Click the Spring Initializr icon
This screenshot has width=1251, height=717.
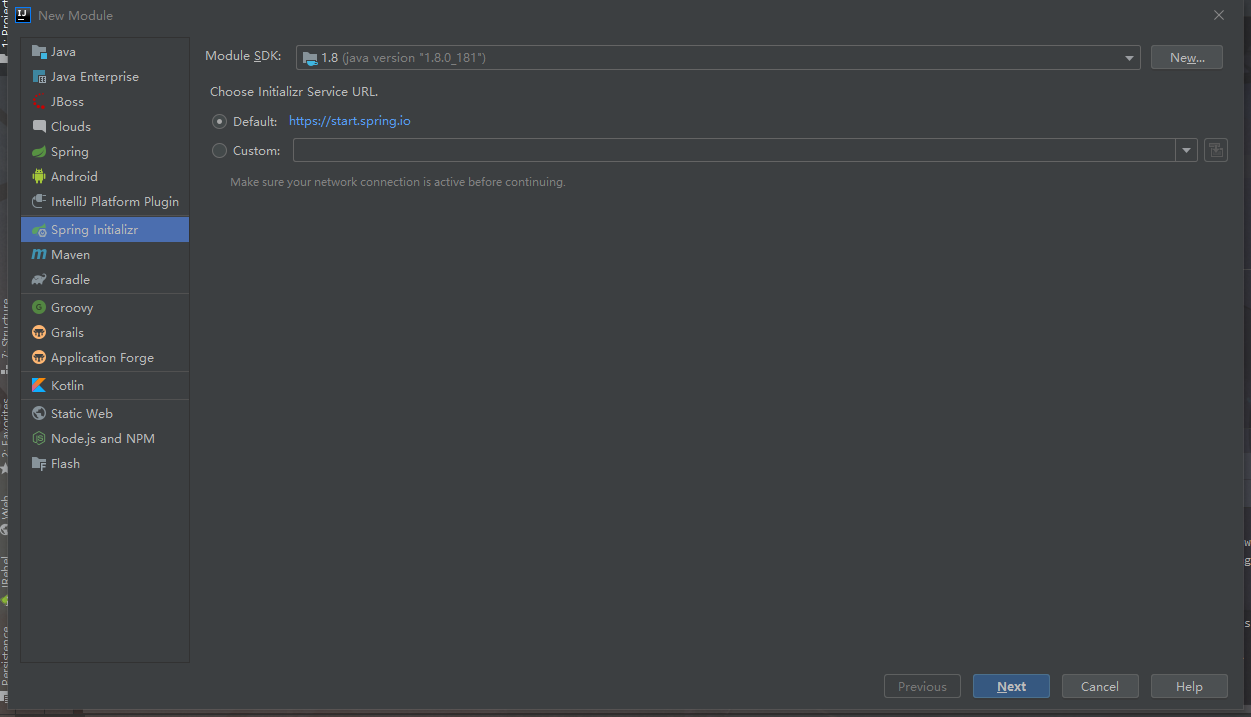tap(39, 229)
